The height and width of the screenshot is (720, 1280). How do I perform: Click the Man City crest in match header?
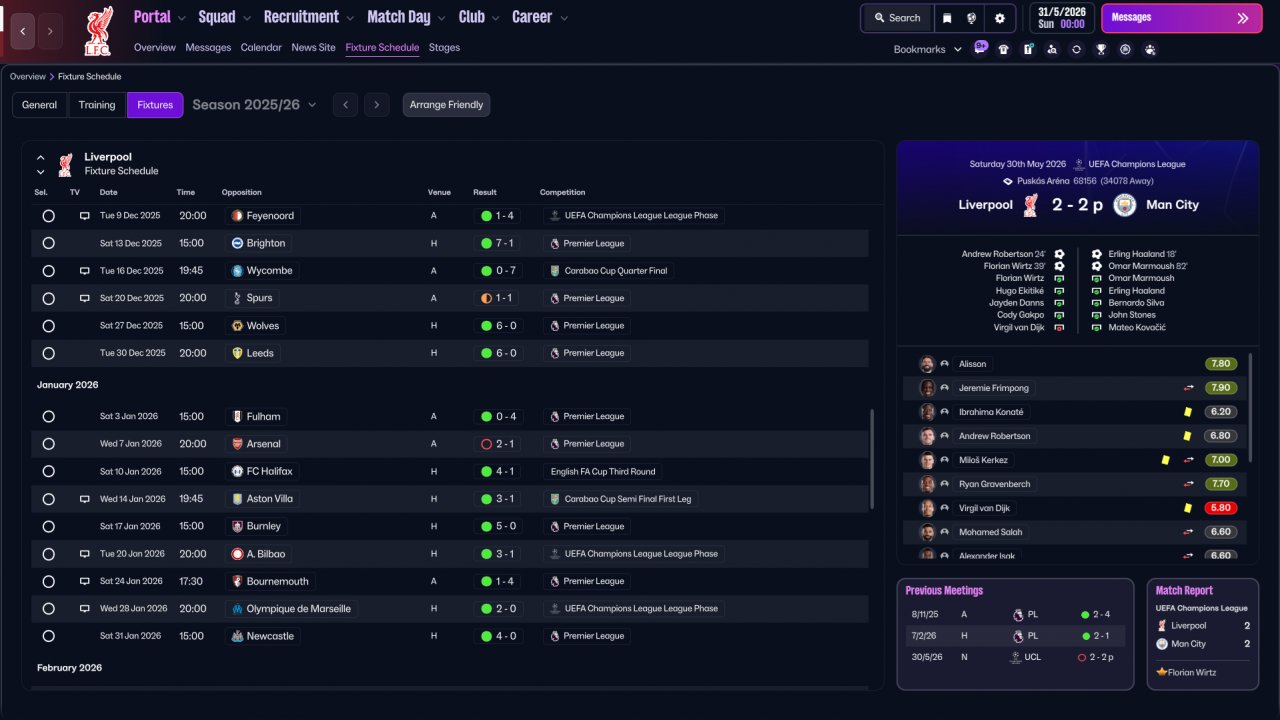pyautogui.click(x=1125, y=205)
